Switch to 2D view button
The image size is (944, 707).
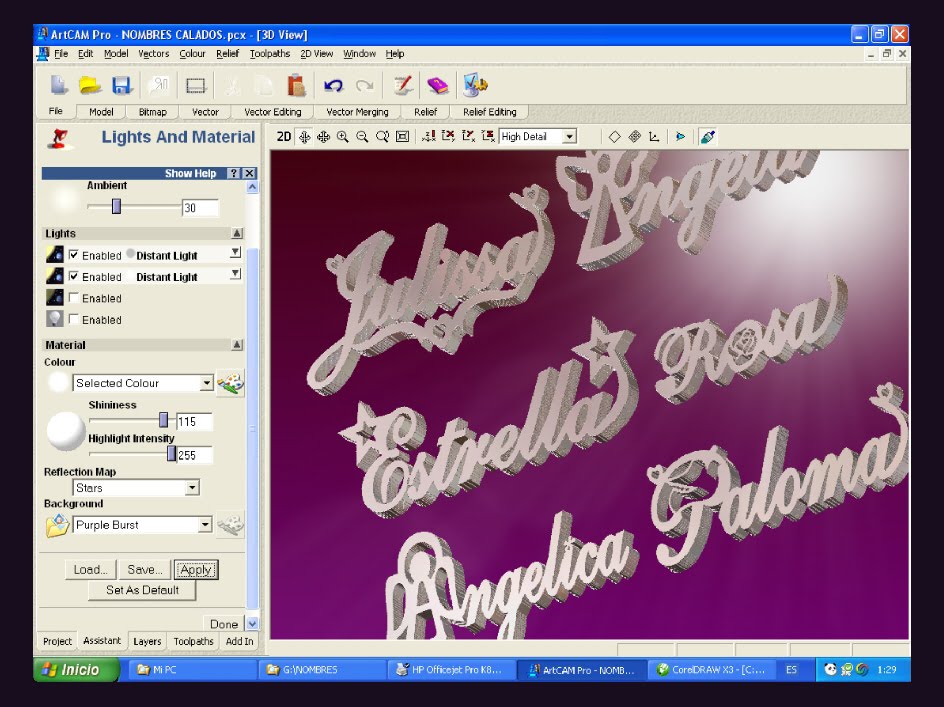tap(284, 137)
